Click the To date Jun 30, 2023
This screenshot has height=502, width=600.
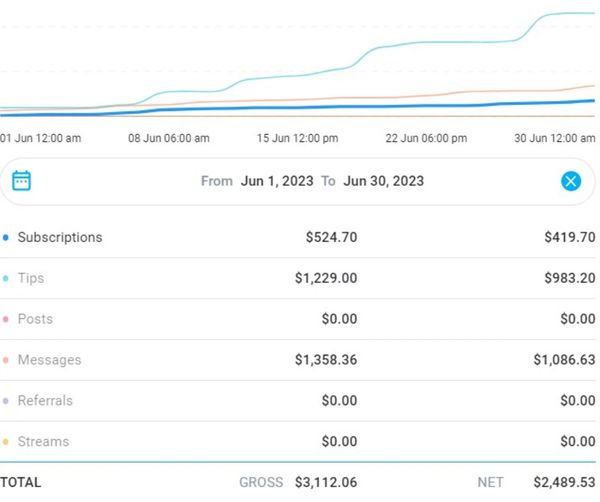click(383, 181)
